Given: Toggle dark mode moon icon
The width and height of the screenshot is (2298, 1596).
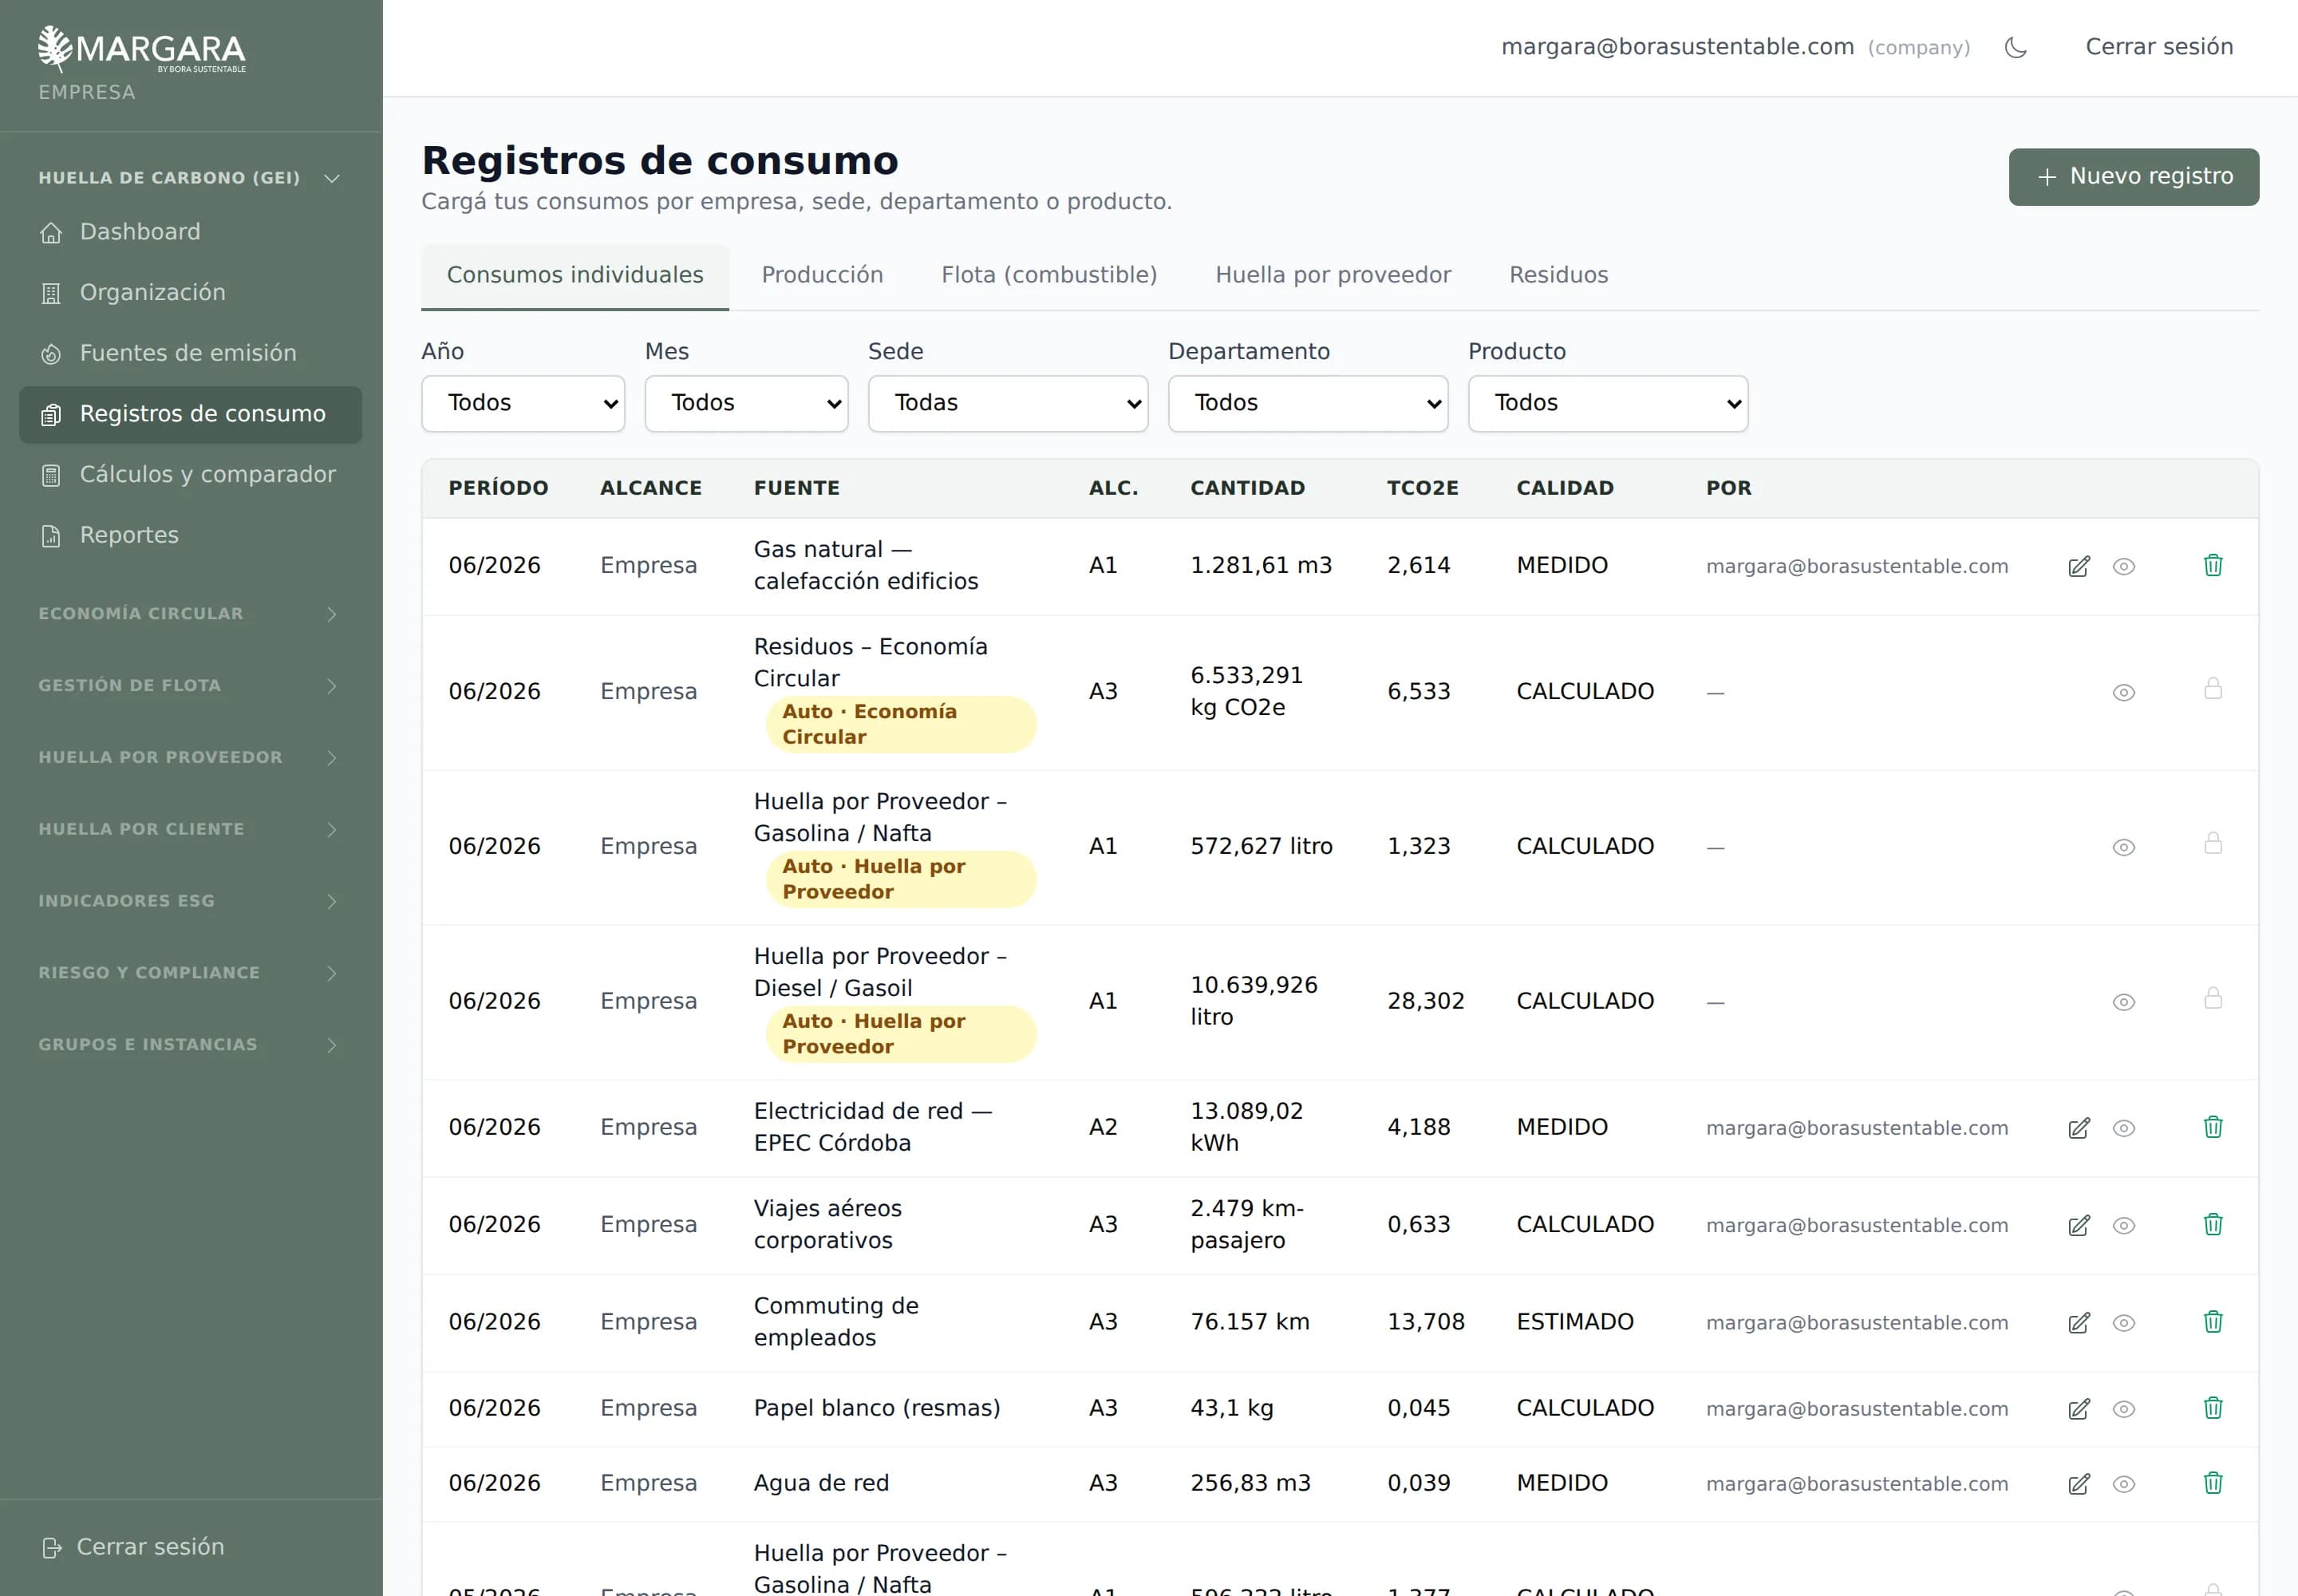Looking at the screenshot, I should click(2015, 47).
